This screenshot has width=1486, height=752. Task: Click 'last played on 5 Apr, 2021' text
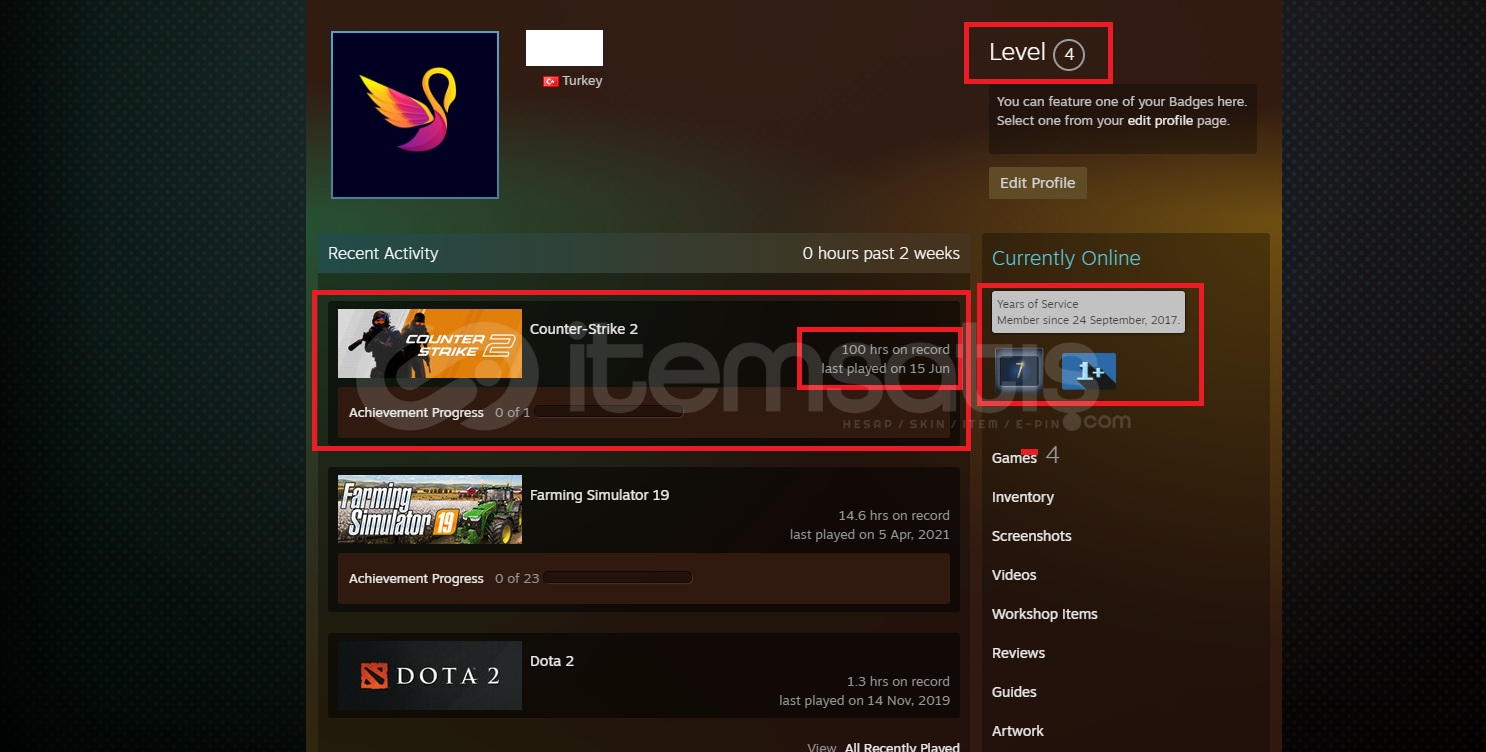point(870,535)
